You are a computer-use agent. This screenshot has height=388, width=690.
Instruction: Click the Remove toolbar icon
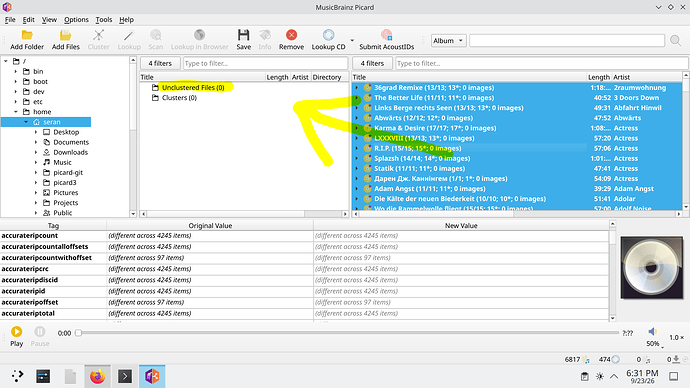click(x=291, y=35)
